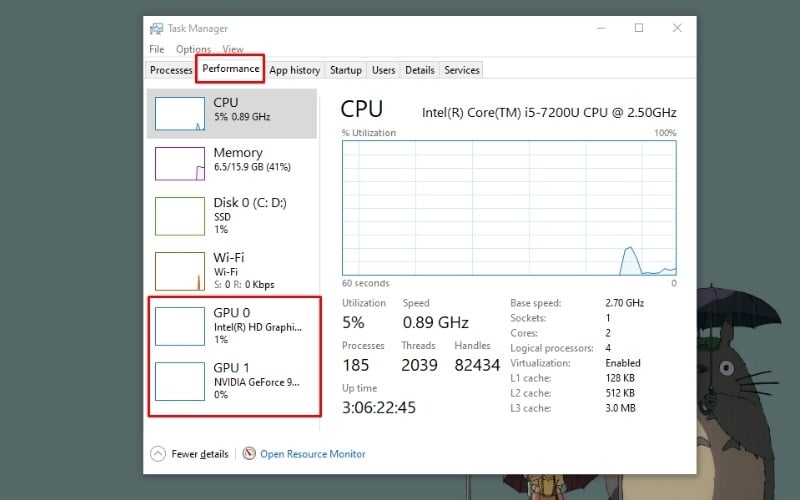Screen dimensions: 800x500
Task: Switch to the Services tab
Action: [462, 70]
